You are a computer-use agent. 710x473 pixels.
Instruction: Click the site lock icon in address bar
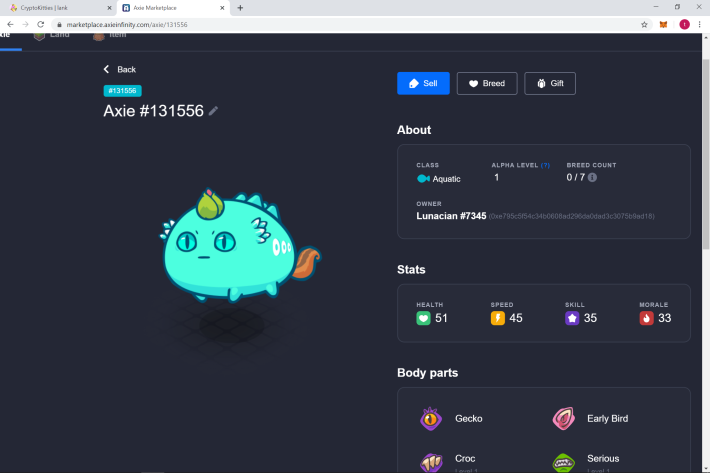[x=59, y=24]
